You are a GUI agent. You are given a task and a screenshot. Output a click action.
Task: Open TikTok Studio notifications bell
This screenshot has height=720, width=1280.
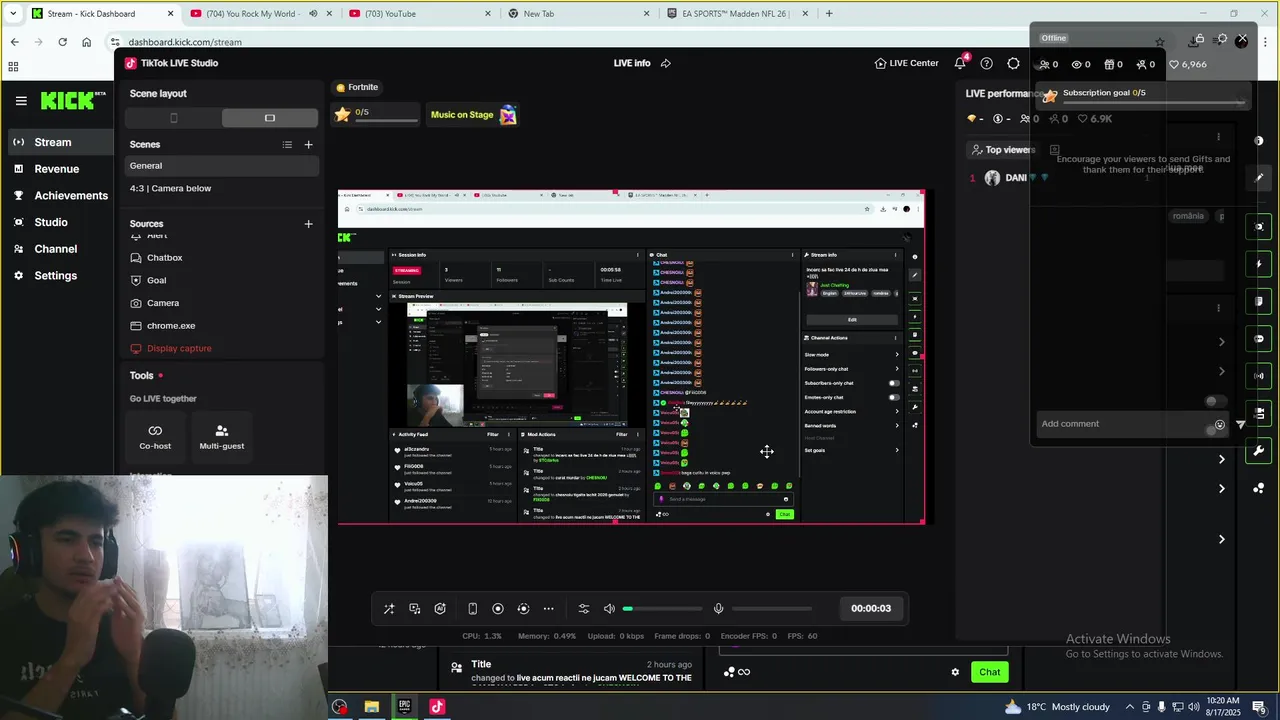pos(960,63)
